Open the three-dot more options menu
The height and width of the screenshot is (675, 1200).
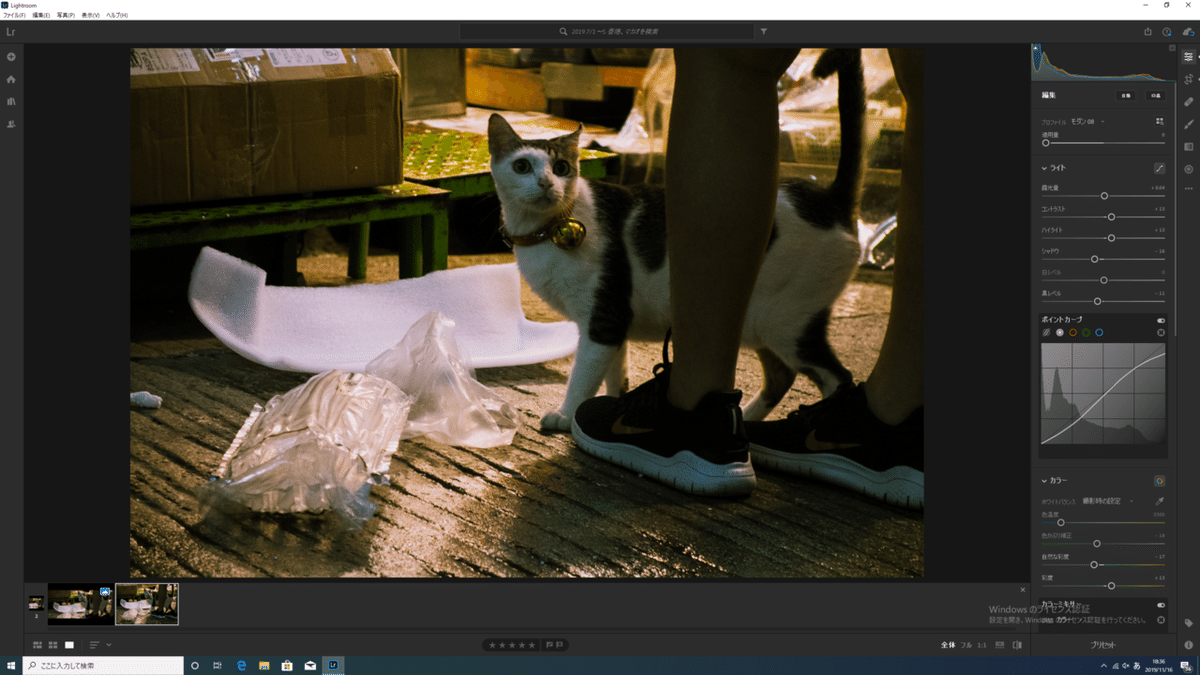1188,188
